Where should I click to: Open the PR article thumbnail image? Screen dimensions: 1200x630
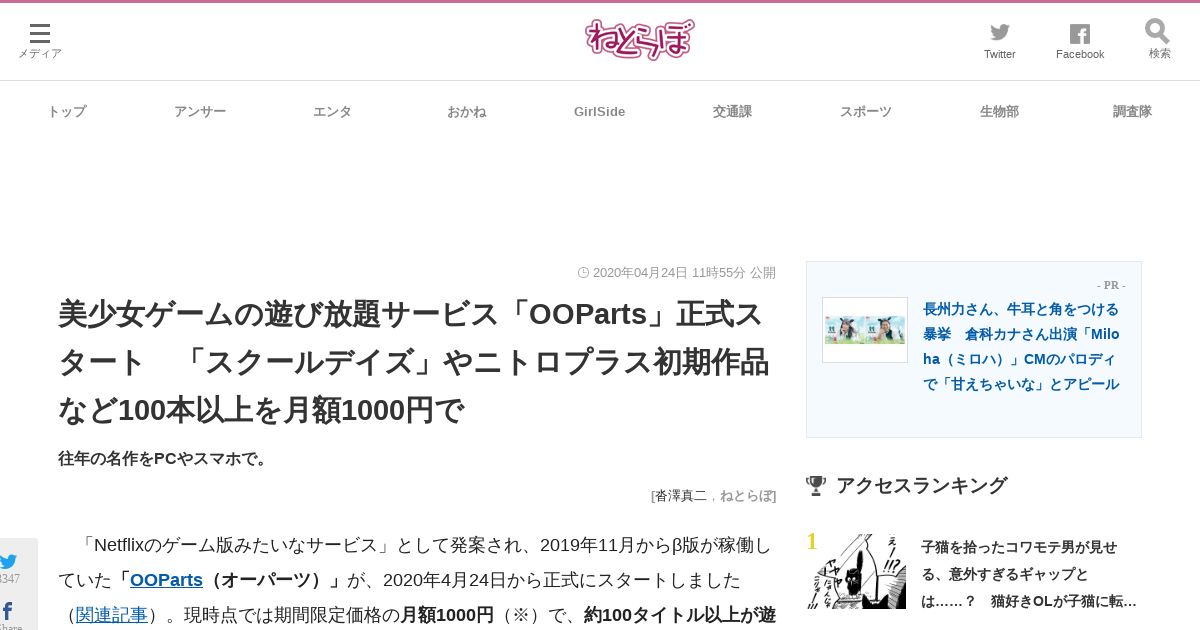click(865, 330)
